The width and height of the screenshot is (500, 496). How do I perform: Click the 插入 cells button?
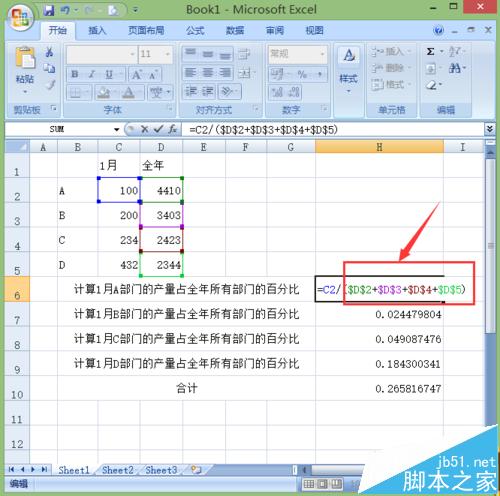click(390, 52)
